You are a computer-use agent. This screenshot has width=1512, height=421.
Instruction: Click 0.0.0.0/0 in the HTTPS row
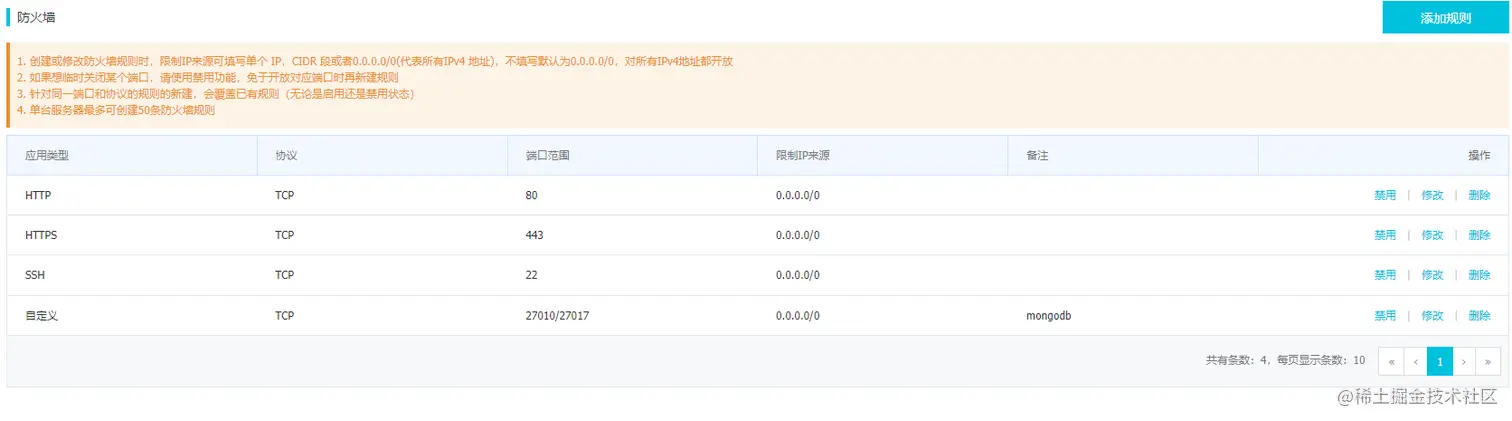coord(797,235)
